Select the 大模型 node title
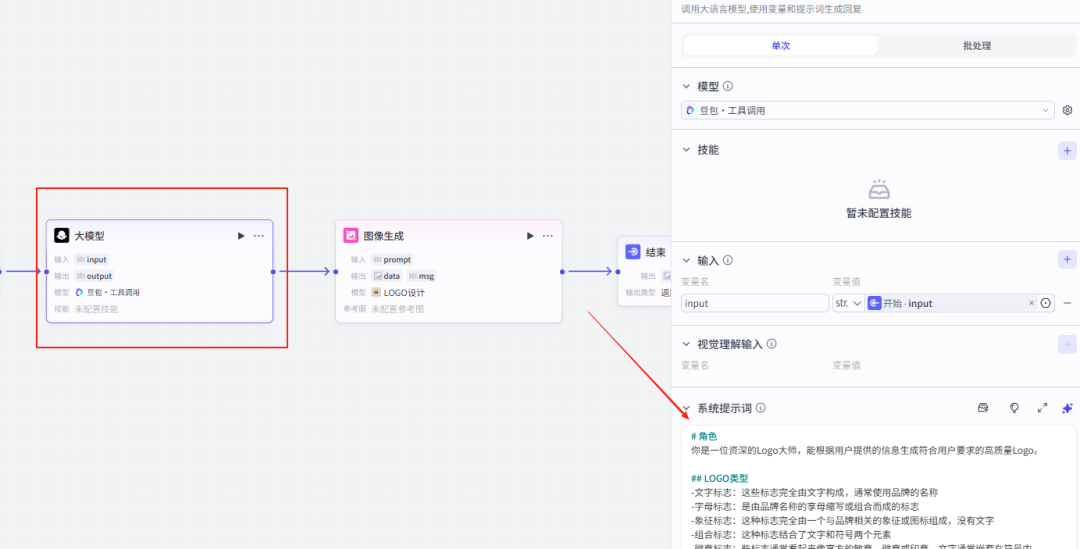1080x549 pixels. point(90,236)
